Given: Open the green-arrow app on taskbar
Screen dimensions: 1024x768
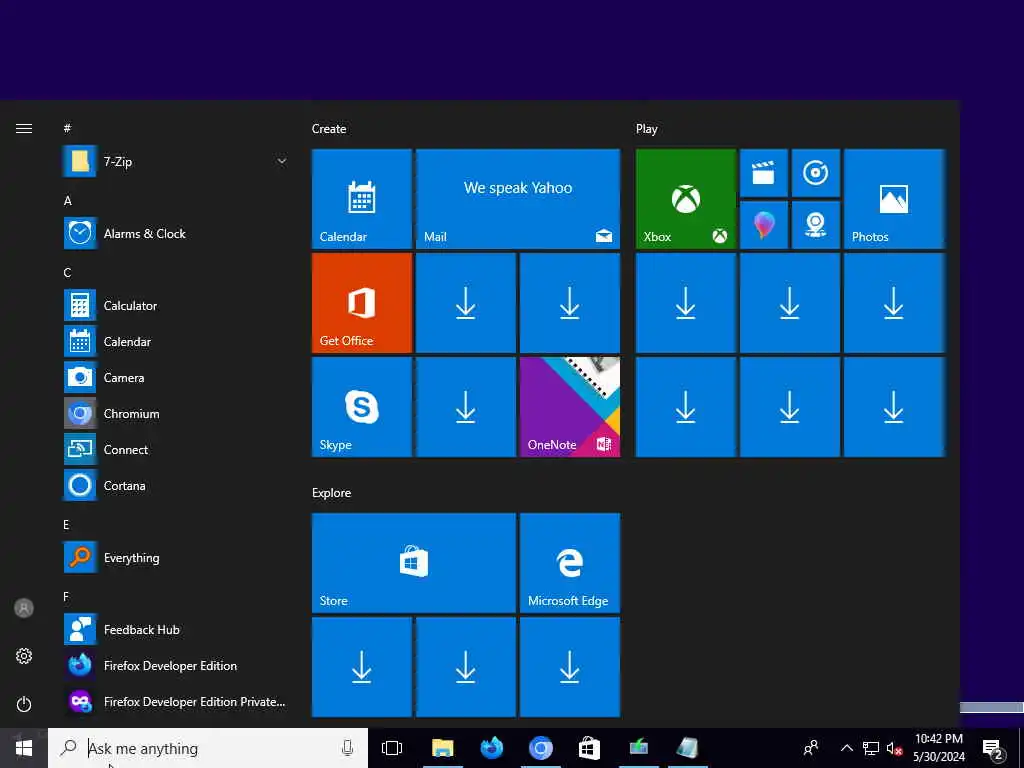Looking at the screenshot, I should [639, 748].
